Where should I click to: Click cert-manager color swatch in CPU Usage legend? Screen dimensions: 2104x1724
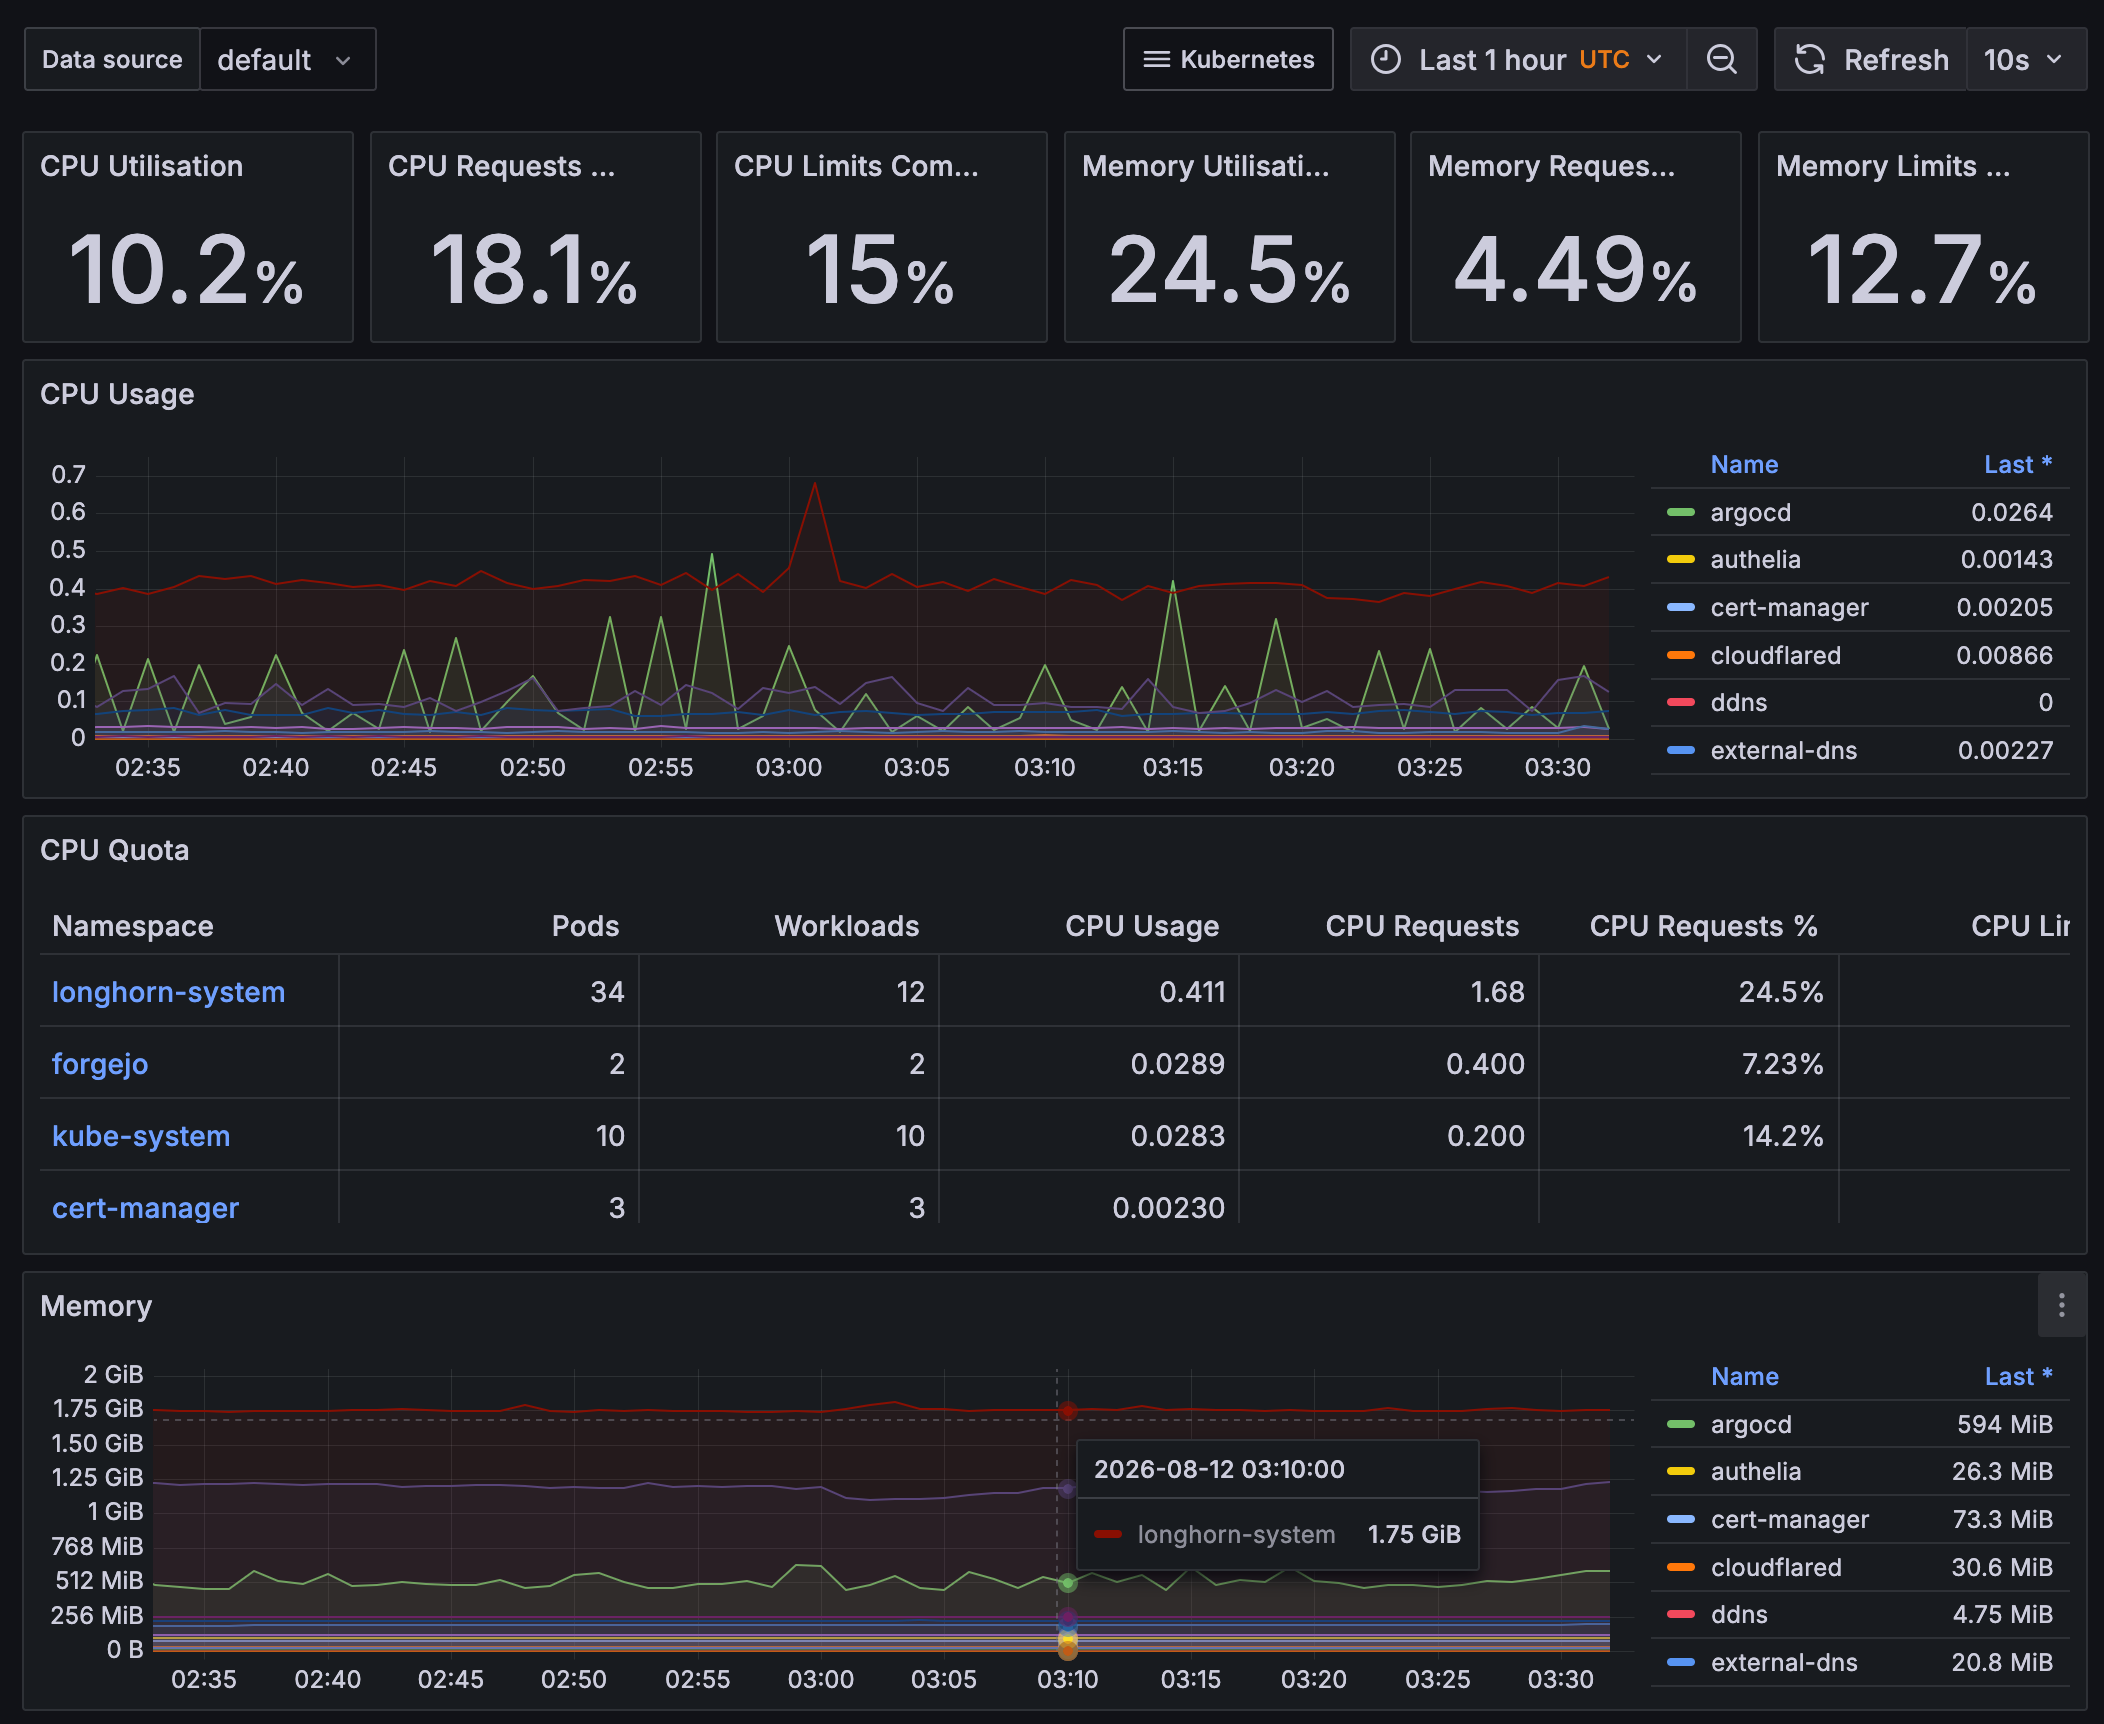point(1681,608)
